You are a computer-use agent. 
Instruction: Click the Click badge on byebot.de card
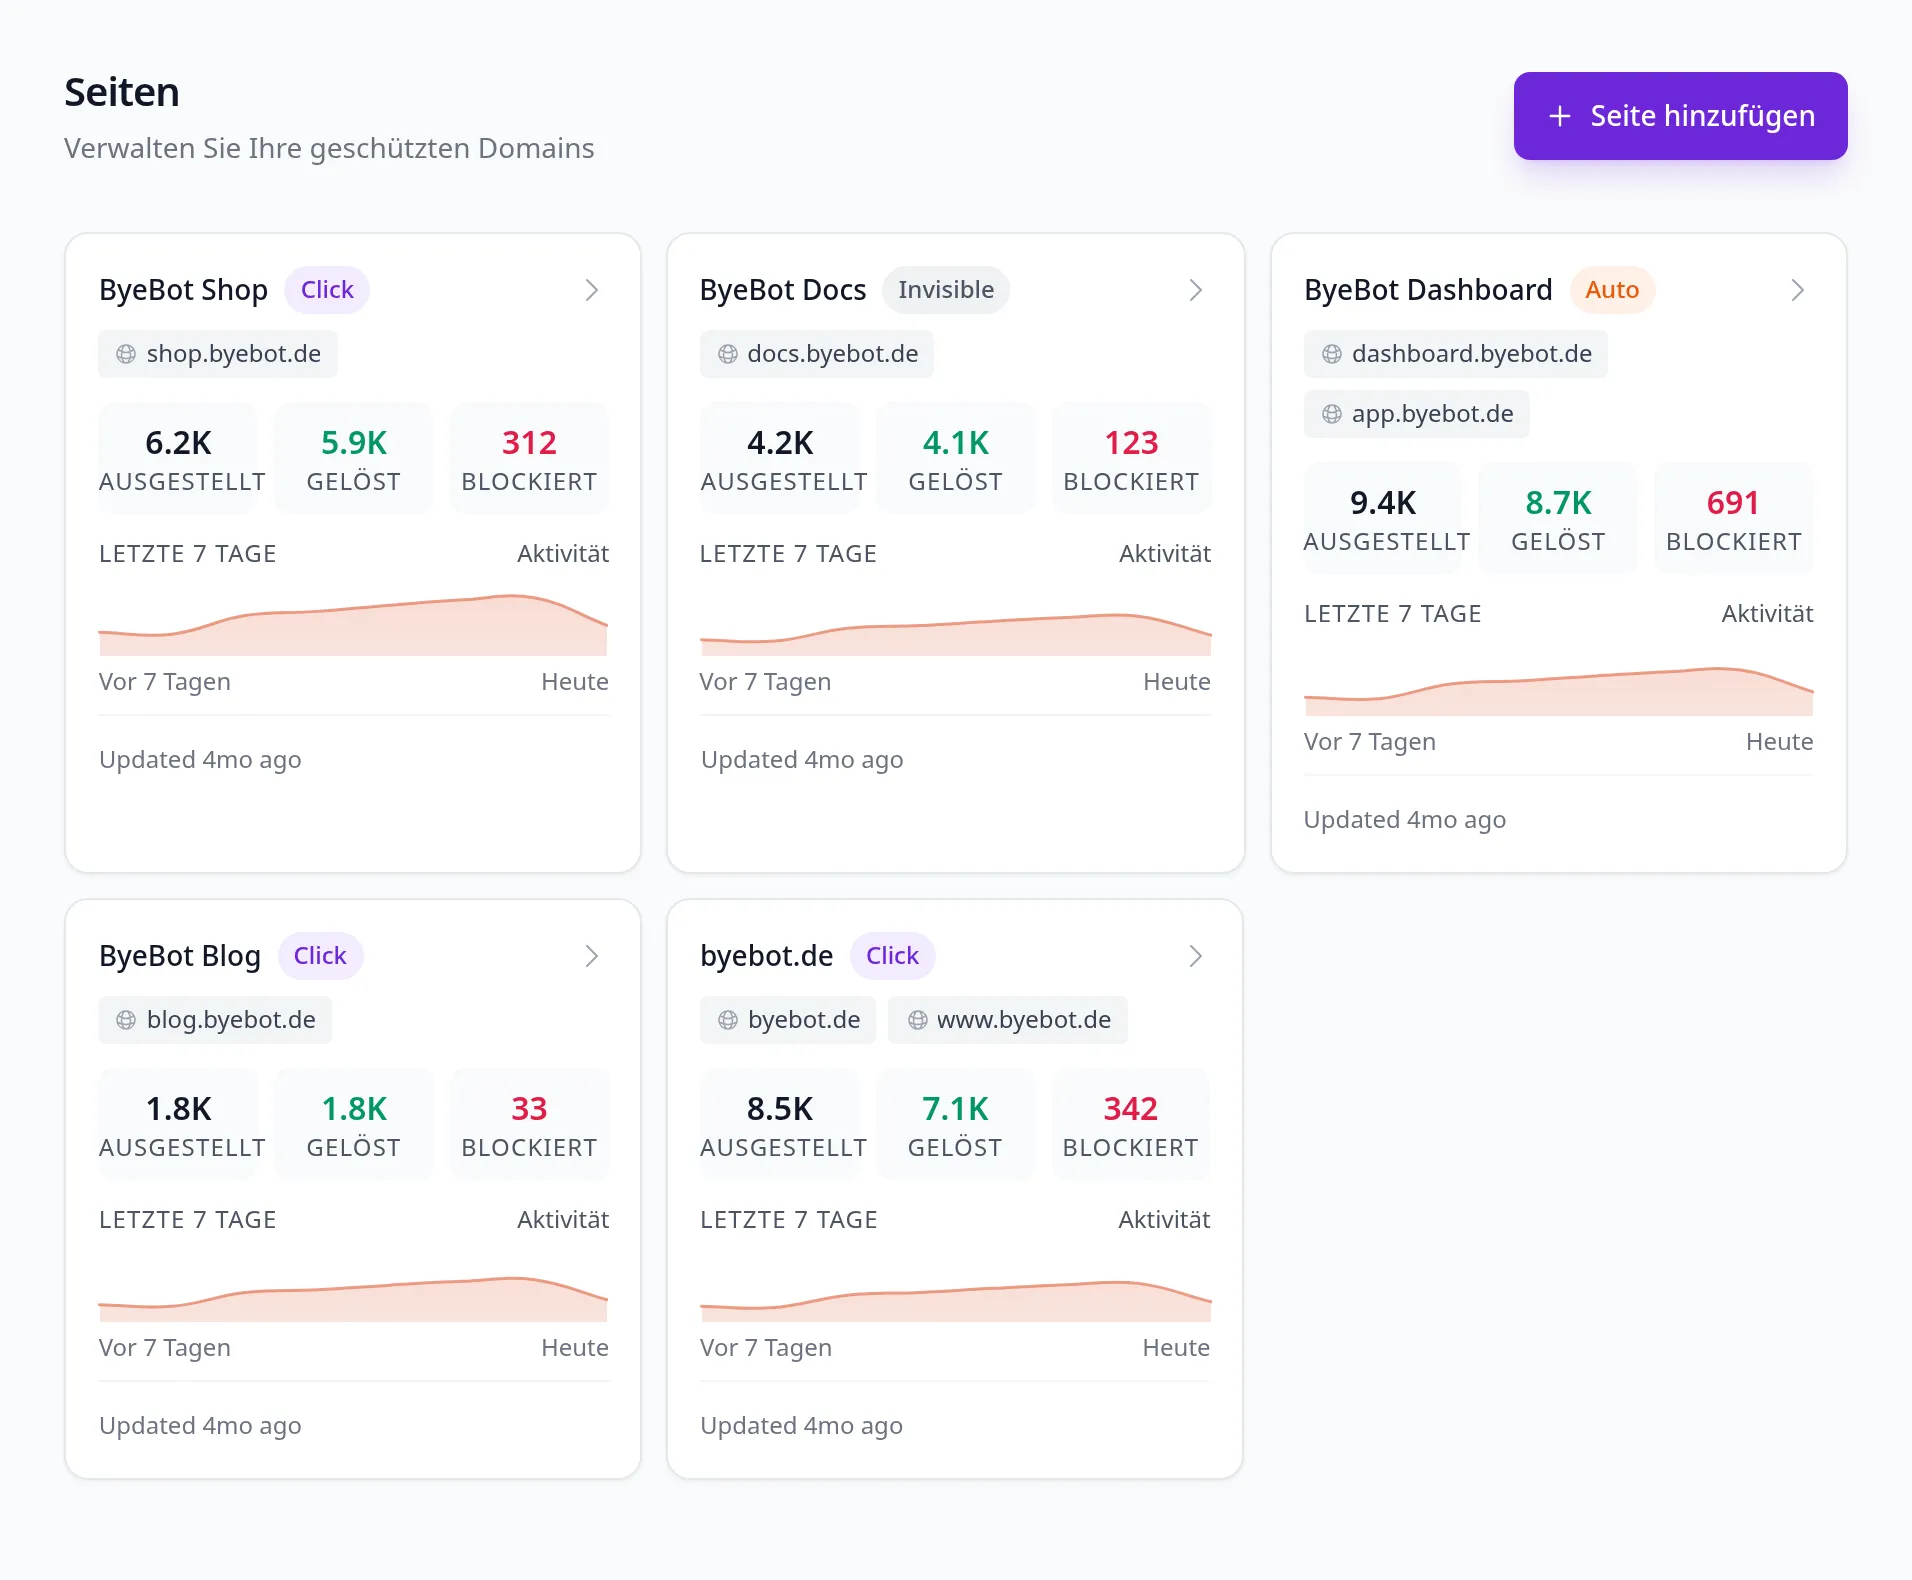pos(892,956)
